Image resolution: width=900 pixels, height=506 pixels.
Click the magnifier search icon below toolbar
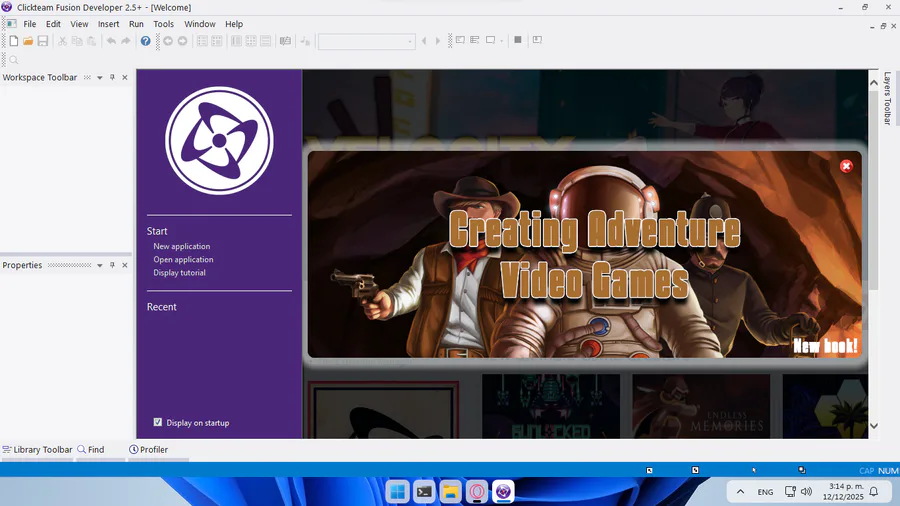(x=14, y=60)
